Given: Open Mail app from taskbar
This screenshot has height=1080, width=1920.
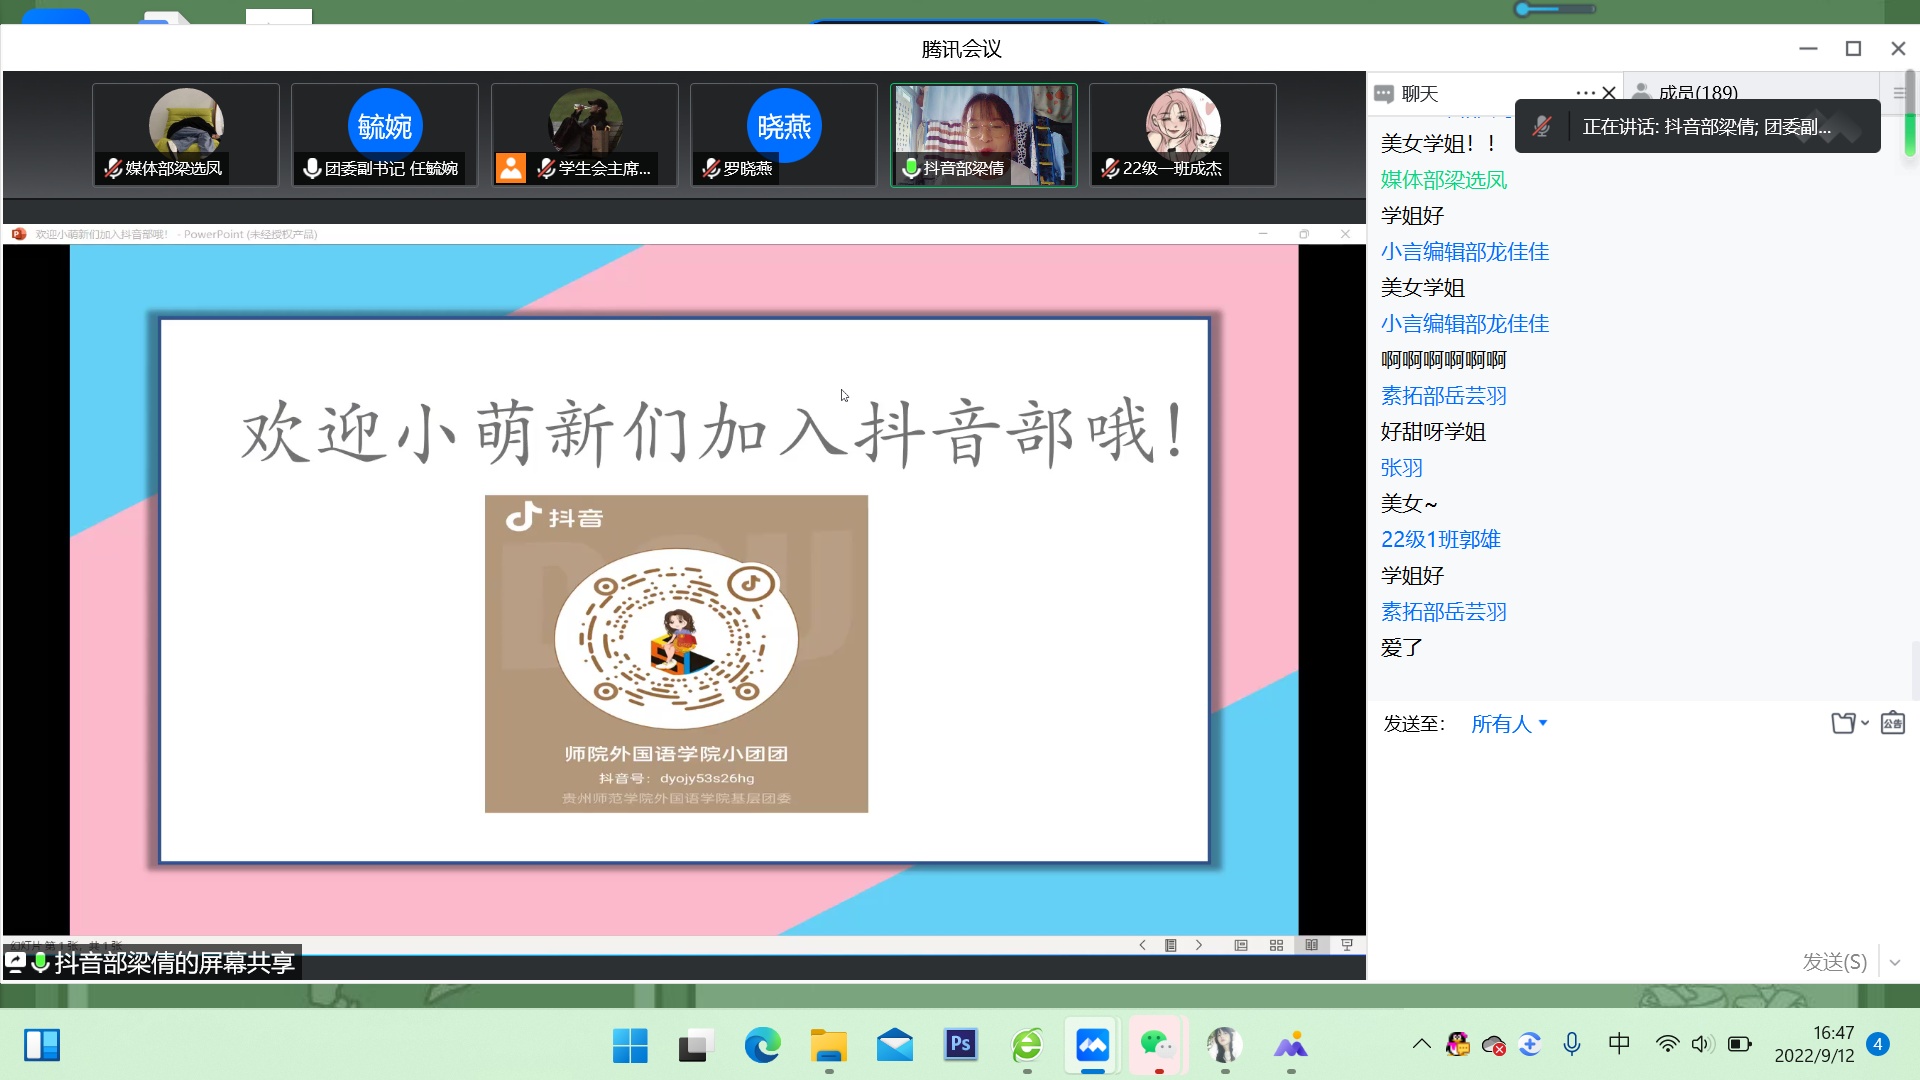Looking at the screenshot, I should pyautogui.click(x=895, y=1046).
